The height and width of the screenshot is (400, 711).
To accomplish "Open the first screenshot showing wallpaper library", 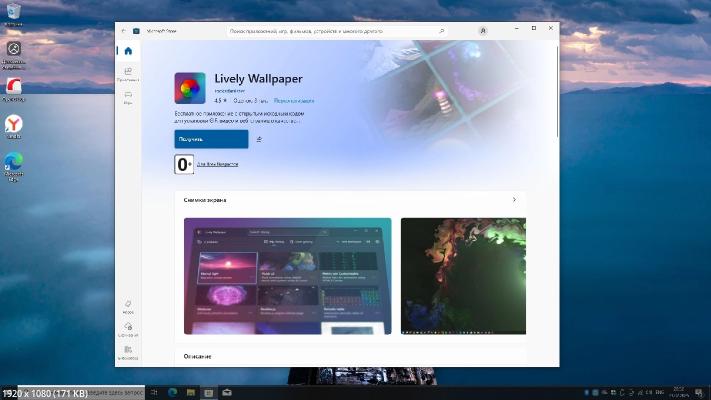I will pyautogui.click(x=287, y=276).
